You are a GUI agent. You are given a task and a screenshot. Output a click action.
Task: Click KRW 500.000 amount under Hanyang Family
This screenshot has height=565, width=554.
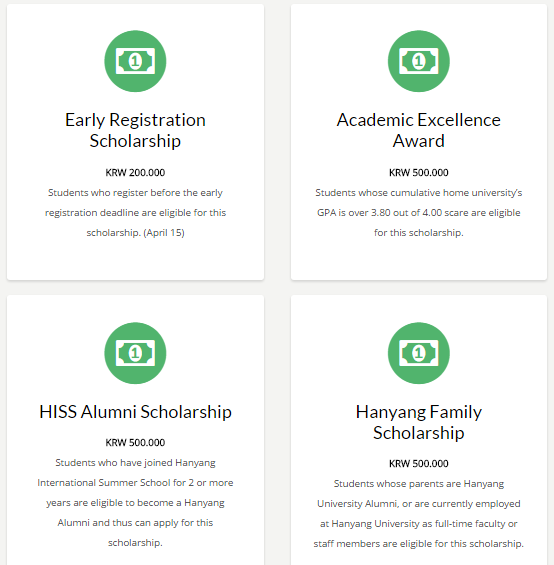click(x=418, y=463)
